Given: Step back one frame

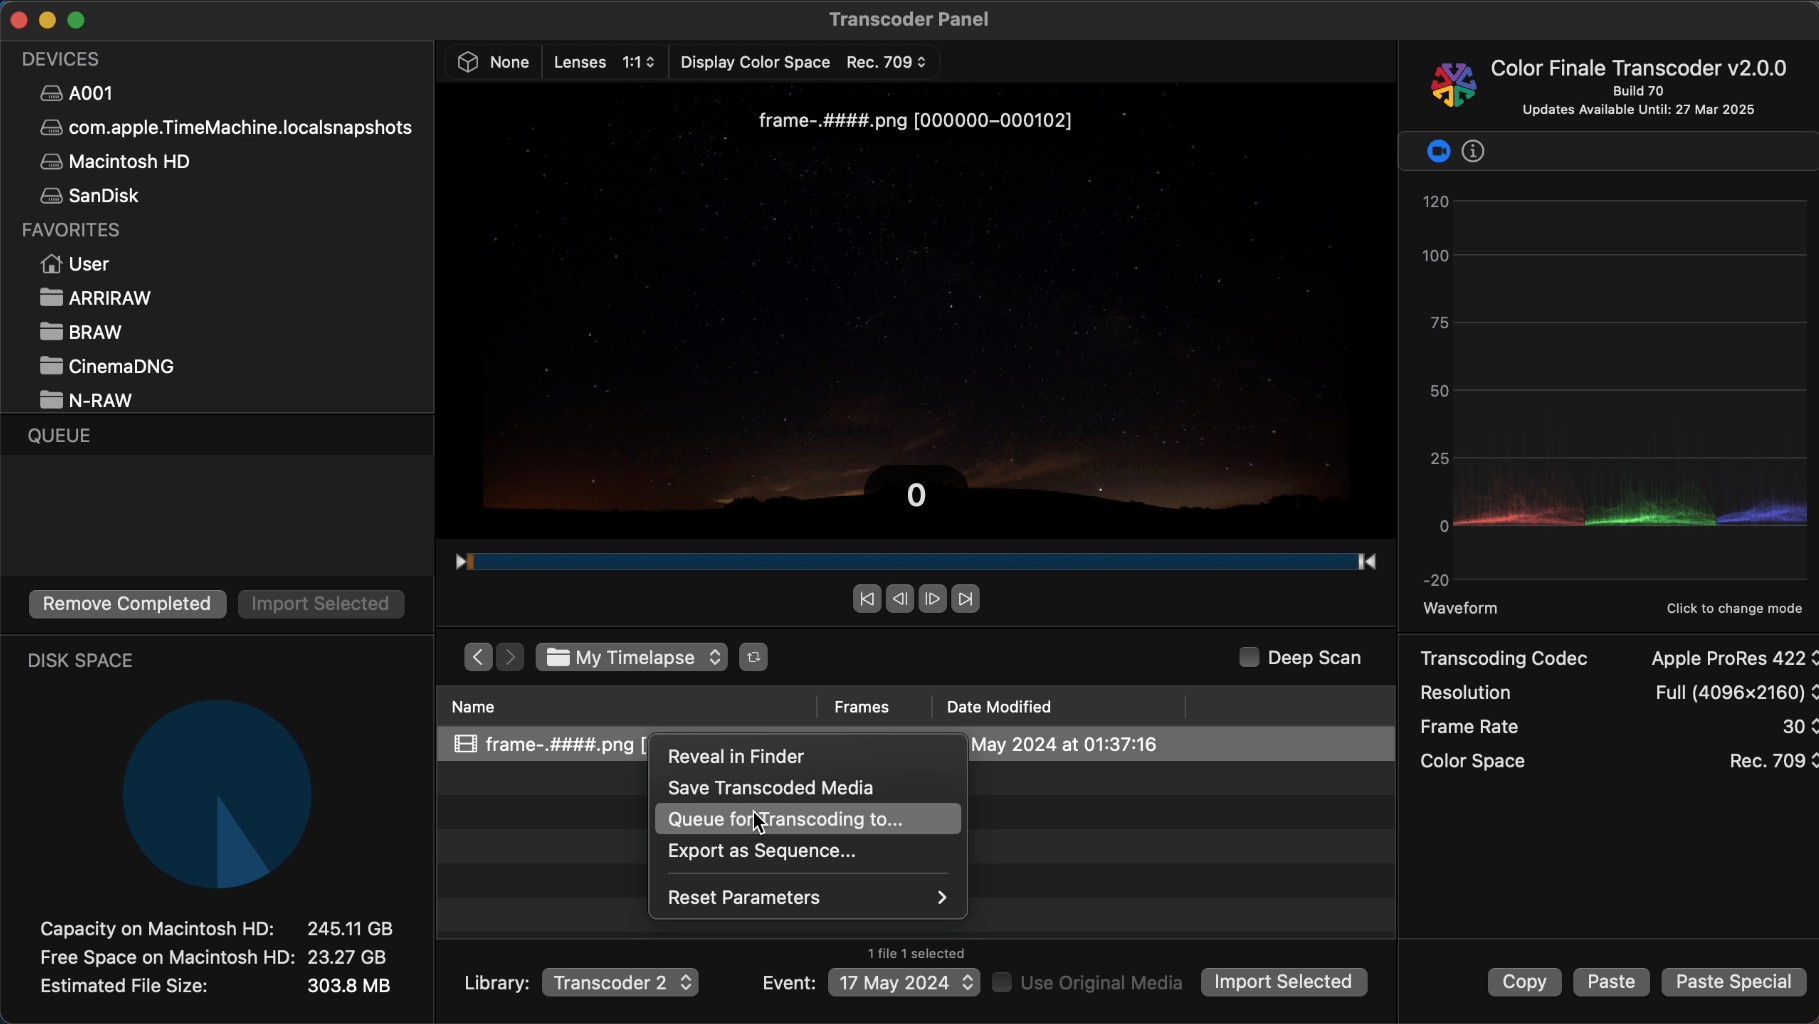Looking at the screenshot, I should tap(899, 599).
